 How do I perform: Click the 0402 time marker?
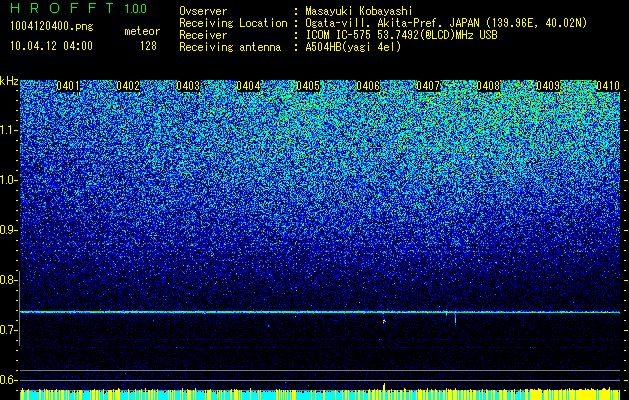(128, 86)
